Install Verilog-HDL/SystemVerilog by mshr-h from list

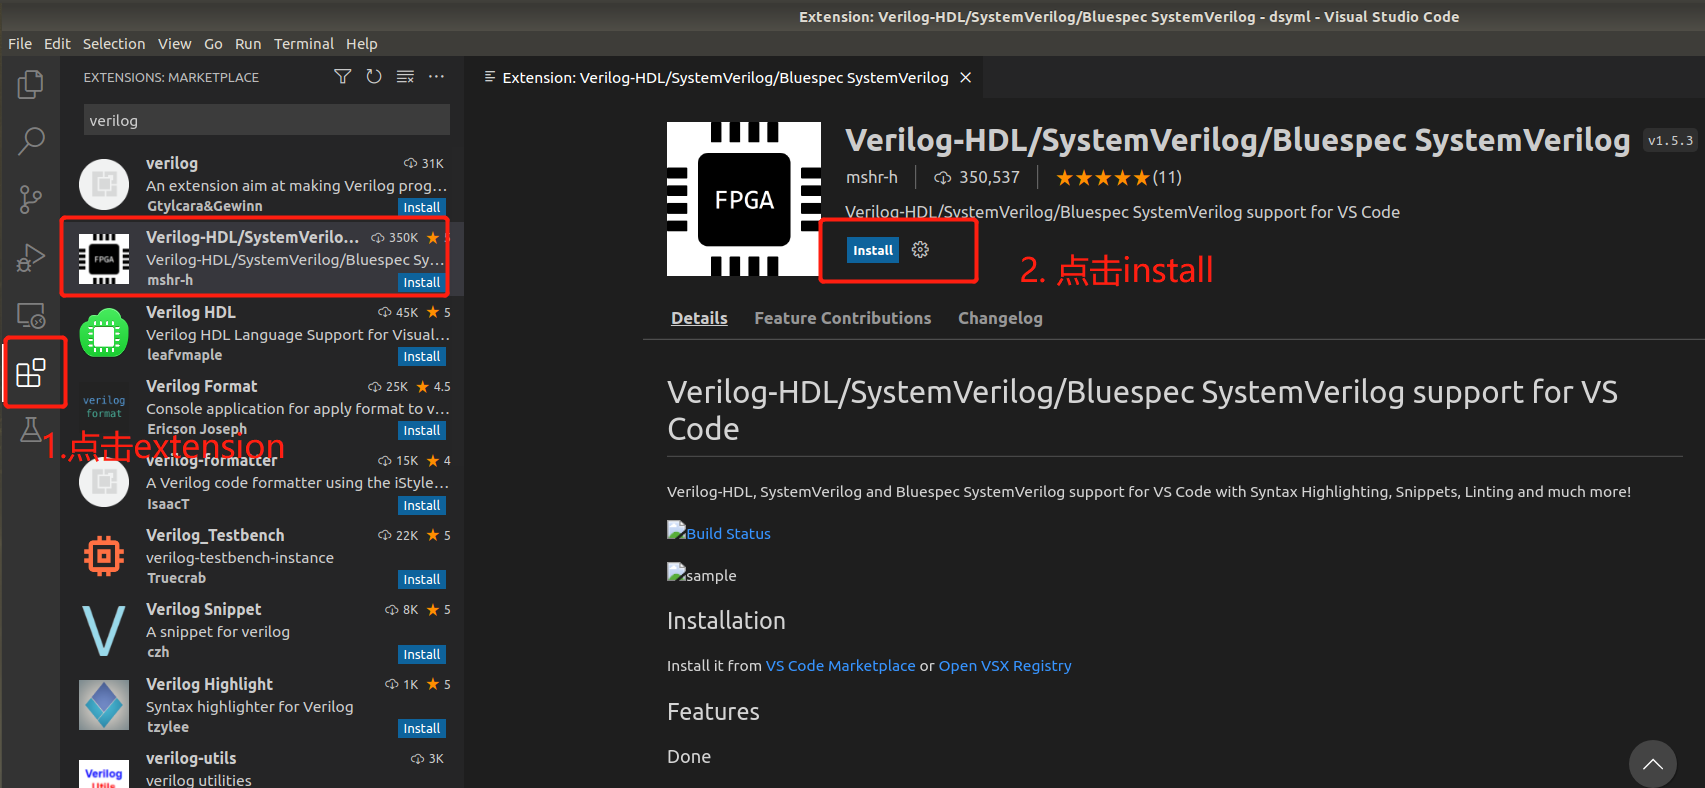pyautogui.click(x=421, y=282)
